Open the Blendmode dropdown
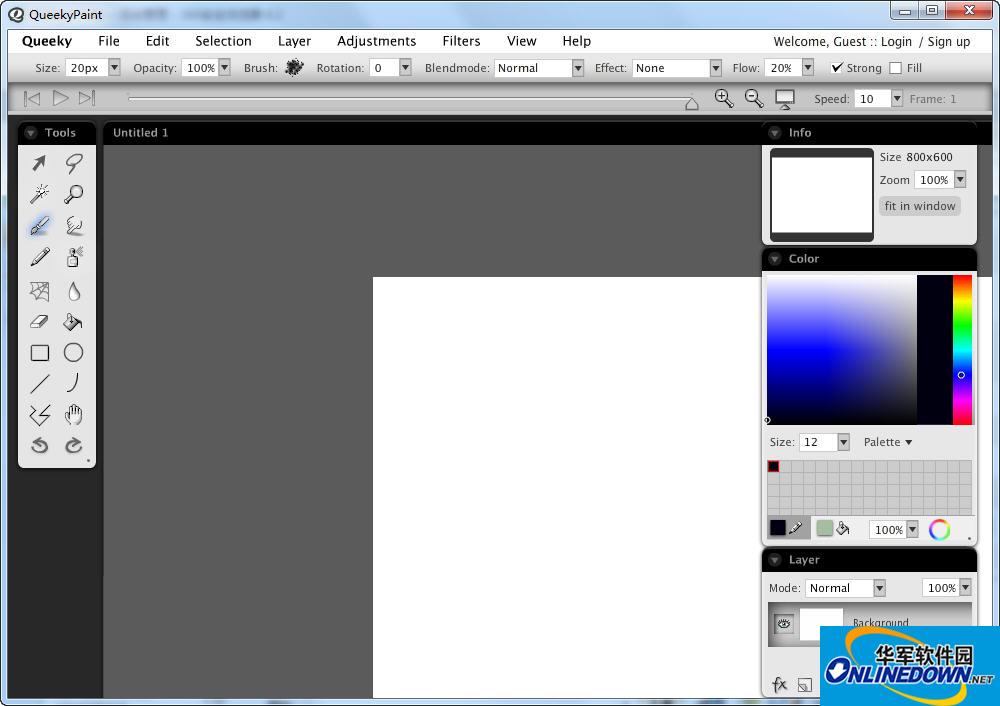This screenshot has width=1000, height=706. 578,68
